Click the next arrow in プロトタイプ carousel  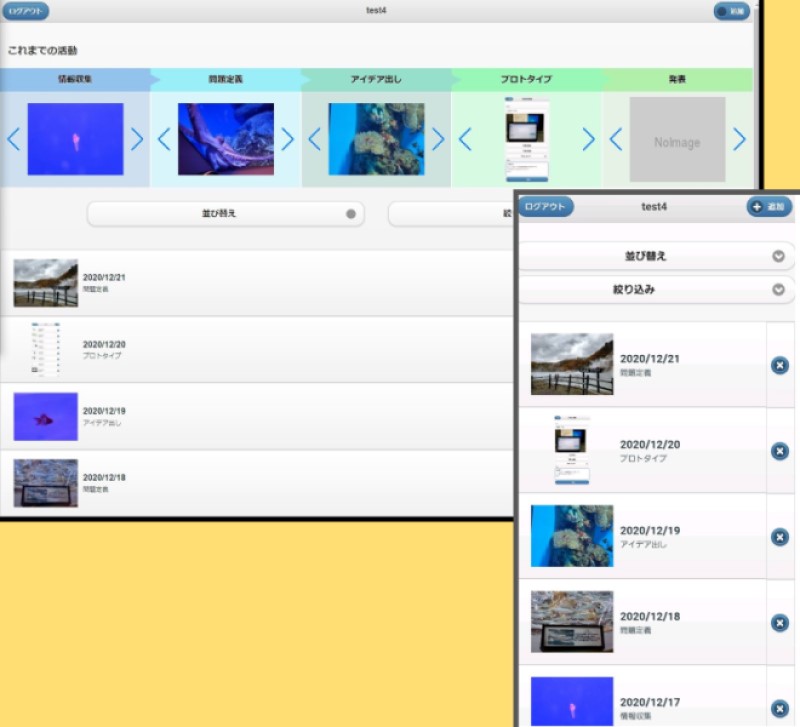pos(588,139)
